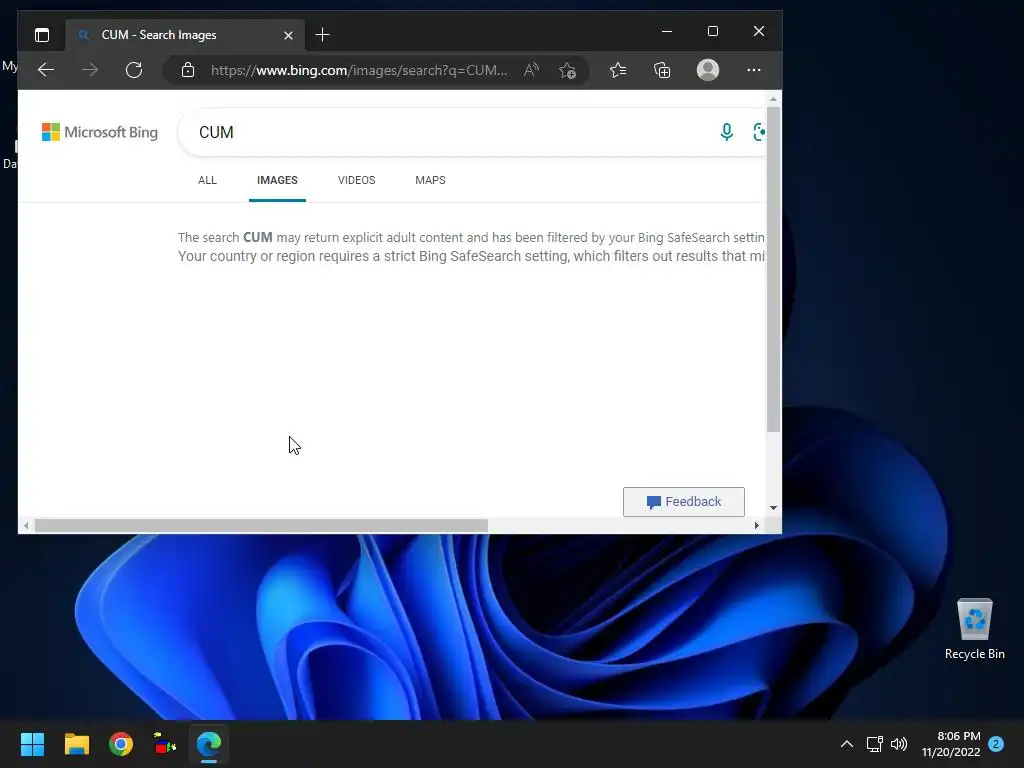Add this page to favorites
1024x768 pixels.
(568, 70)
